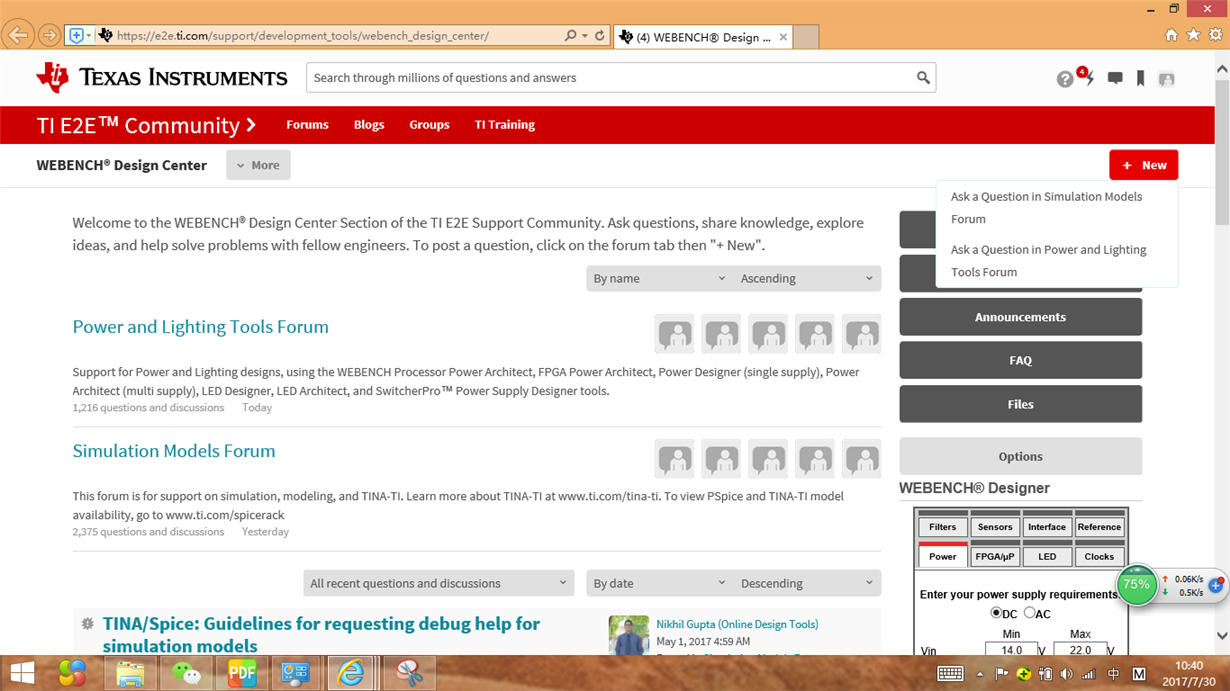Open the Ascending order dropdown
Viewport: 1230px width, 691px height.
tap(807, 278)
